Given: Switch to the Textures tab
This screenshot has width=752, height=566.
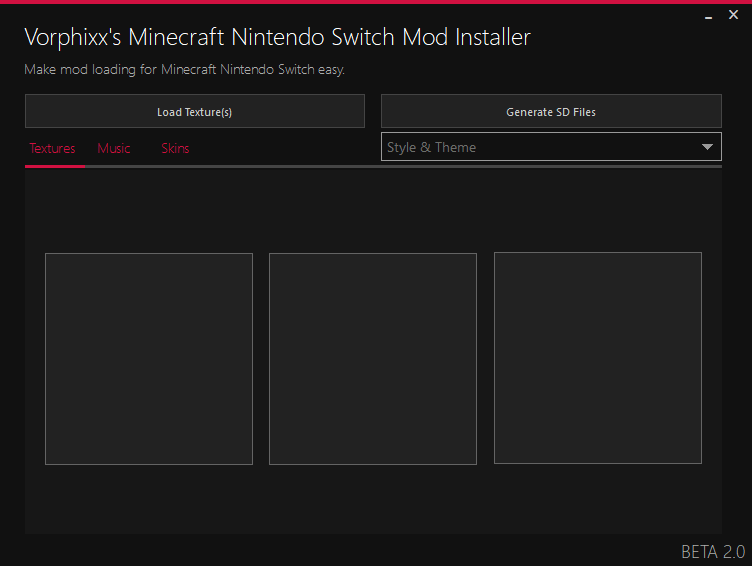Looking at the screenshot, I should 52,148.
